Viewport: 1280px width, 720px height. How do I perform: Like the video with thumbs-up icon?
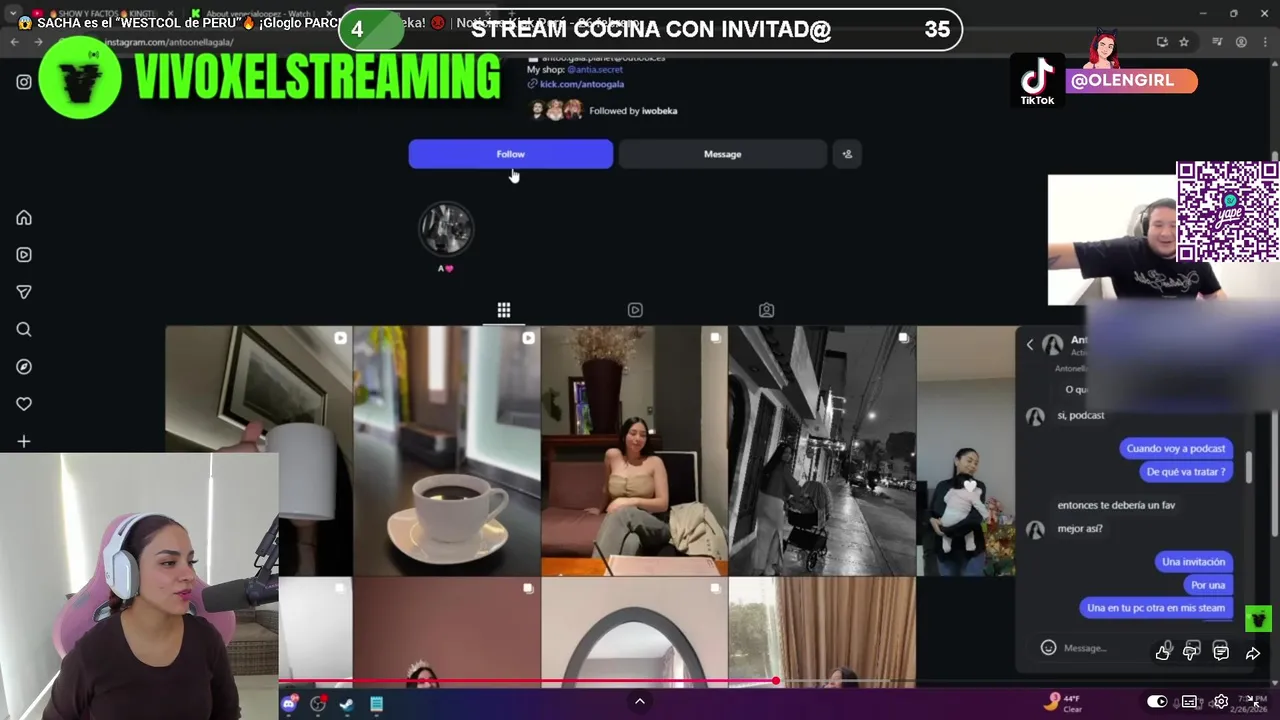point(1162,653)
